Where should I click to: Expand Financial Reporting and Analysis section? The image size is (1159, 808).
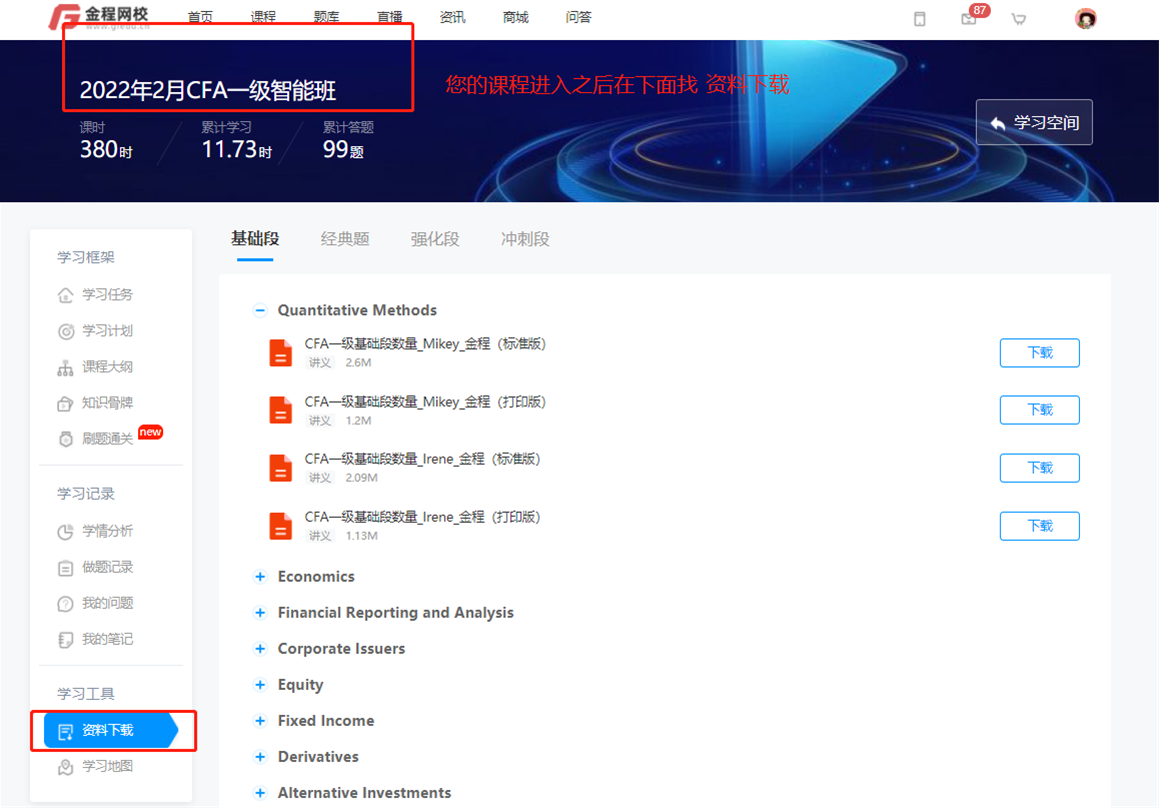259,613
